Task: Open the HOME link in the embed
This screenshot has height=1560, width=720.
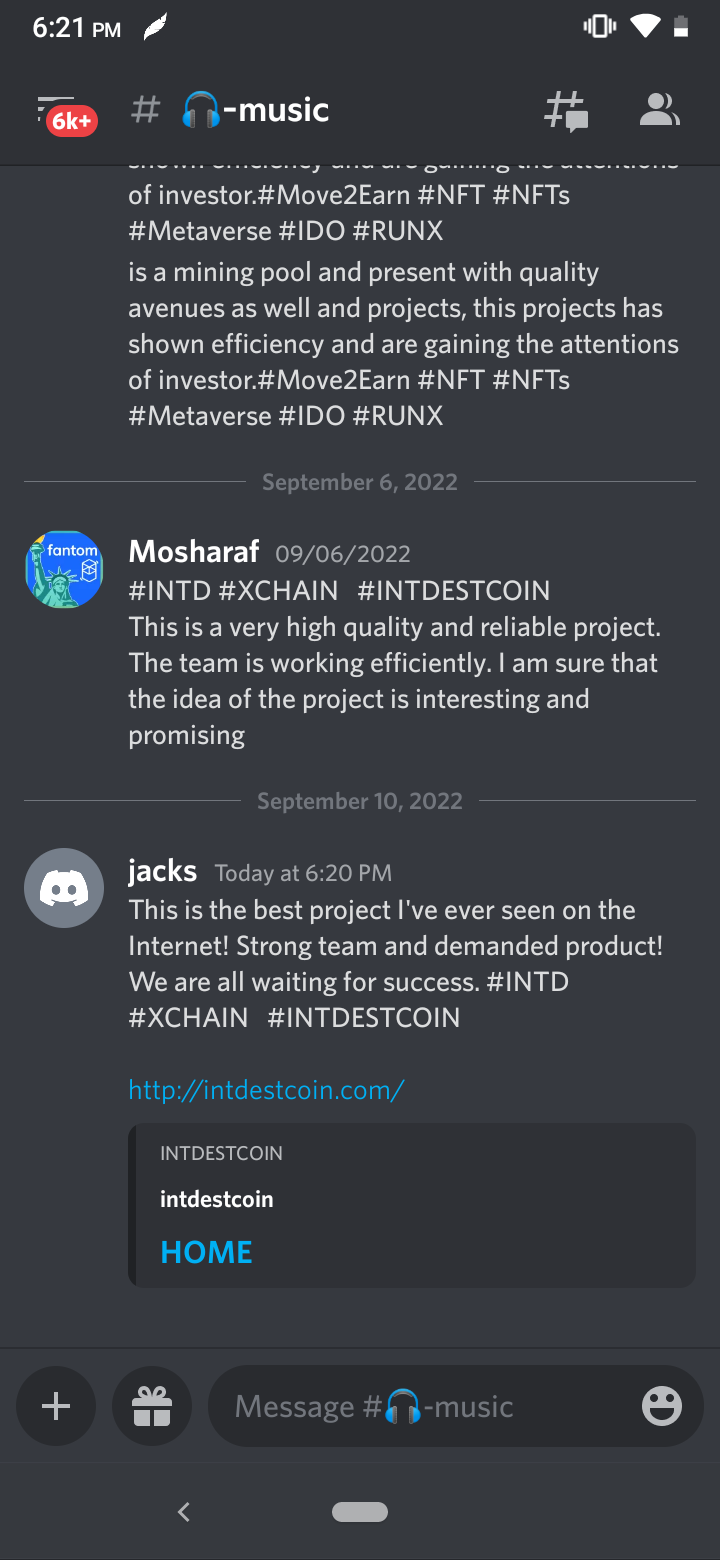Action: tap(207, 1252)
